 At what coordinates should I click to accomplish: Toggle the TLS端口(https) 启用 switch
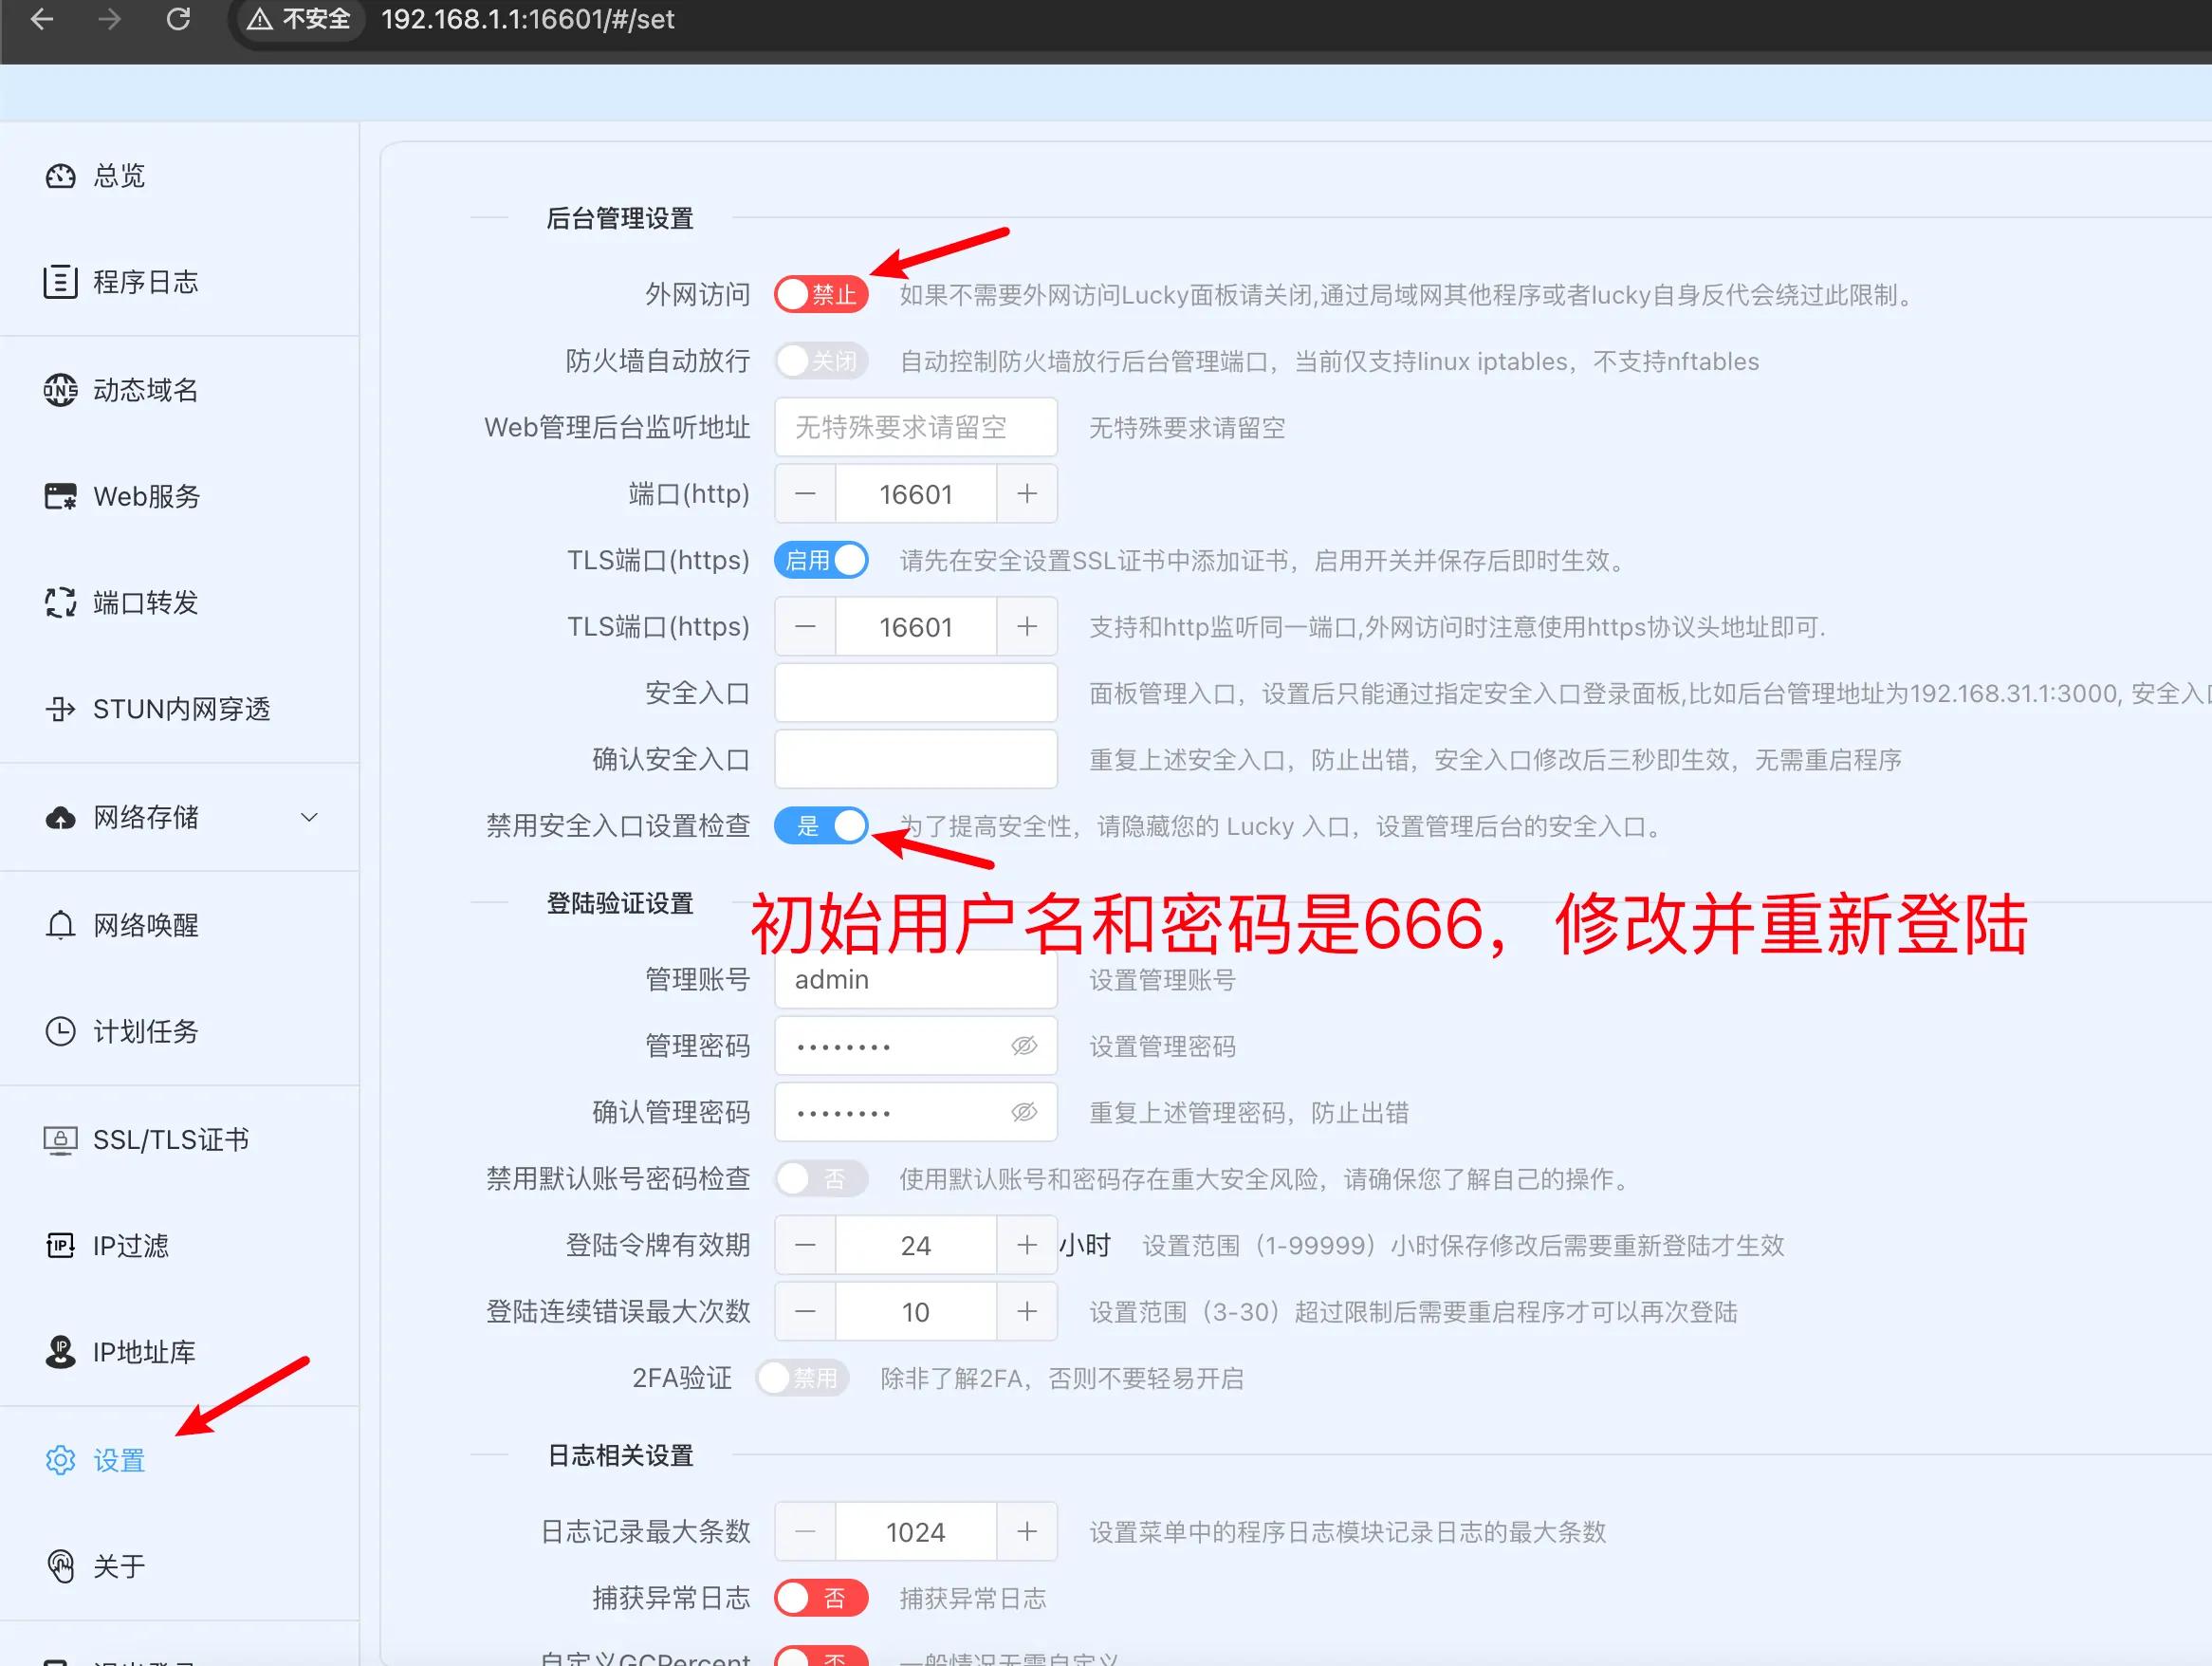coord(821,560)
